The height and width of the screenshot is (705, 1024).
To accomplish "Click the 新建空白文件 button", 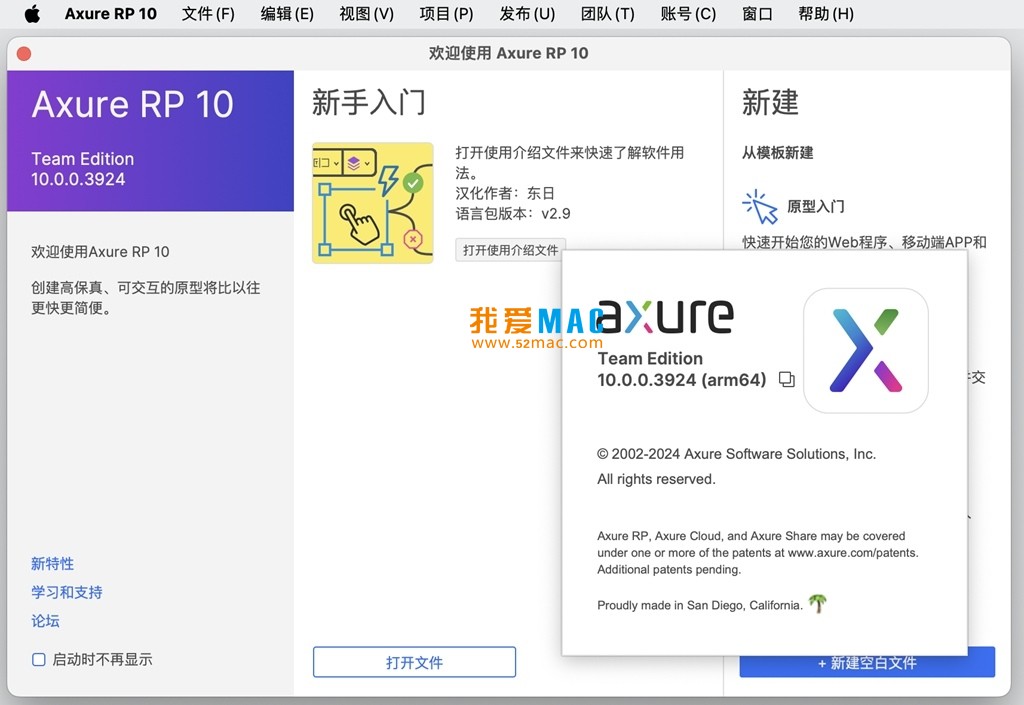I will pyautogui.click(x=867, y=662).
